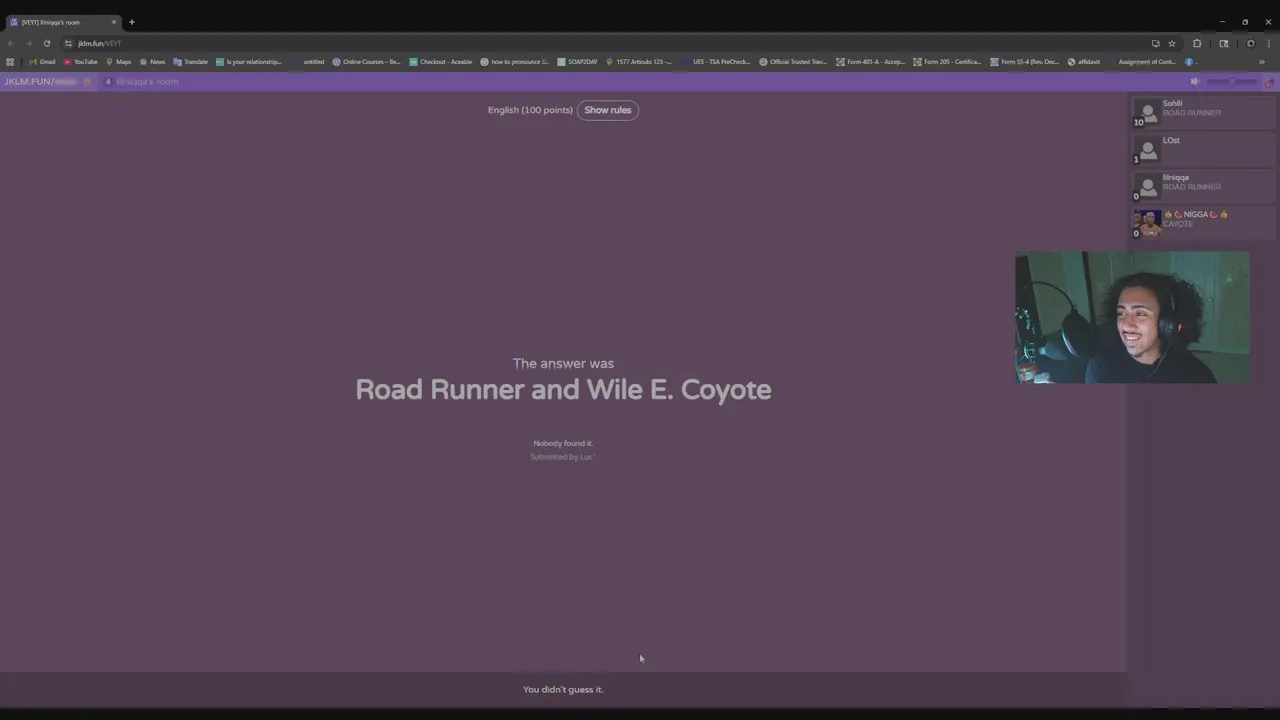Select player Sohlil in scoreboard
The width and height of the screenshot is (1280, 720).
click(1203, 112)
